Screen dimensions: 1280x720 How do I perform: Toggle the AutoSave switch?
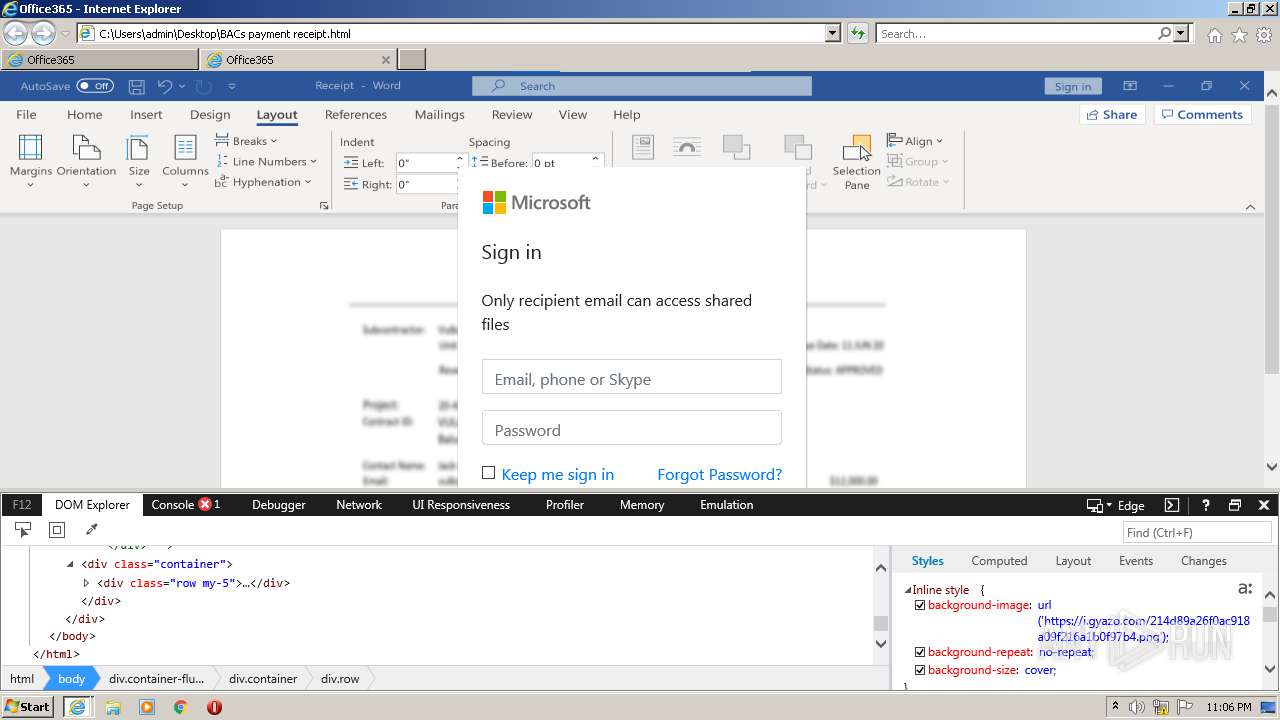pyautogui.click(x=95, y=86)
